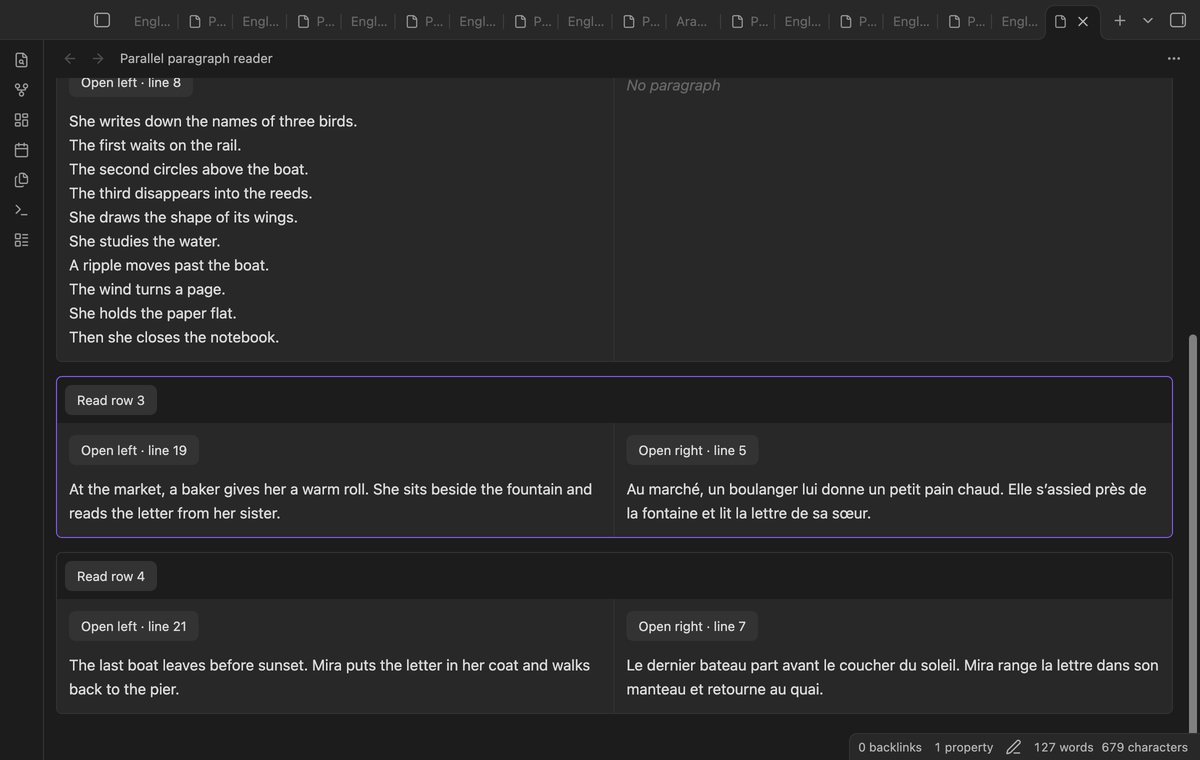Open the canvas grid icon in ribbon
This screenshot has width=1200, height=760.
21,120
